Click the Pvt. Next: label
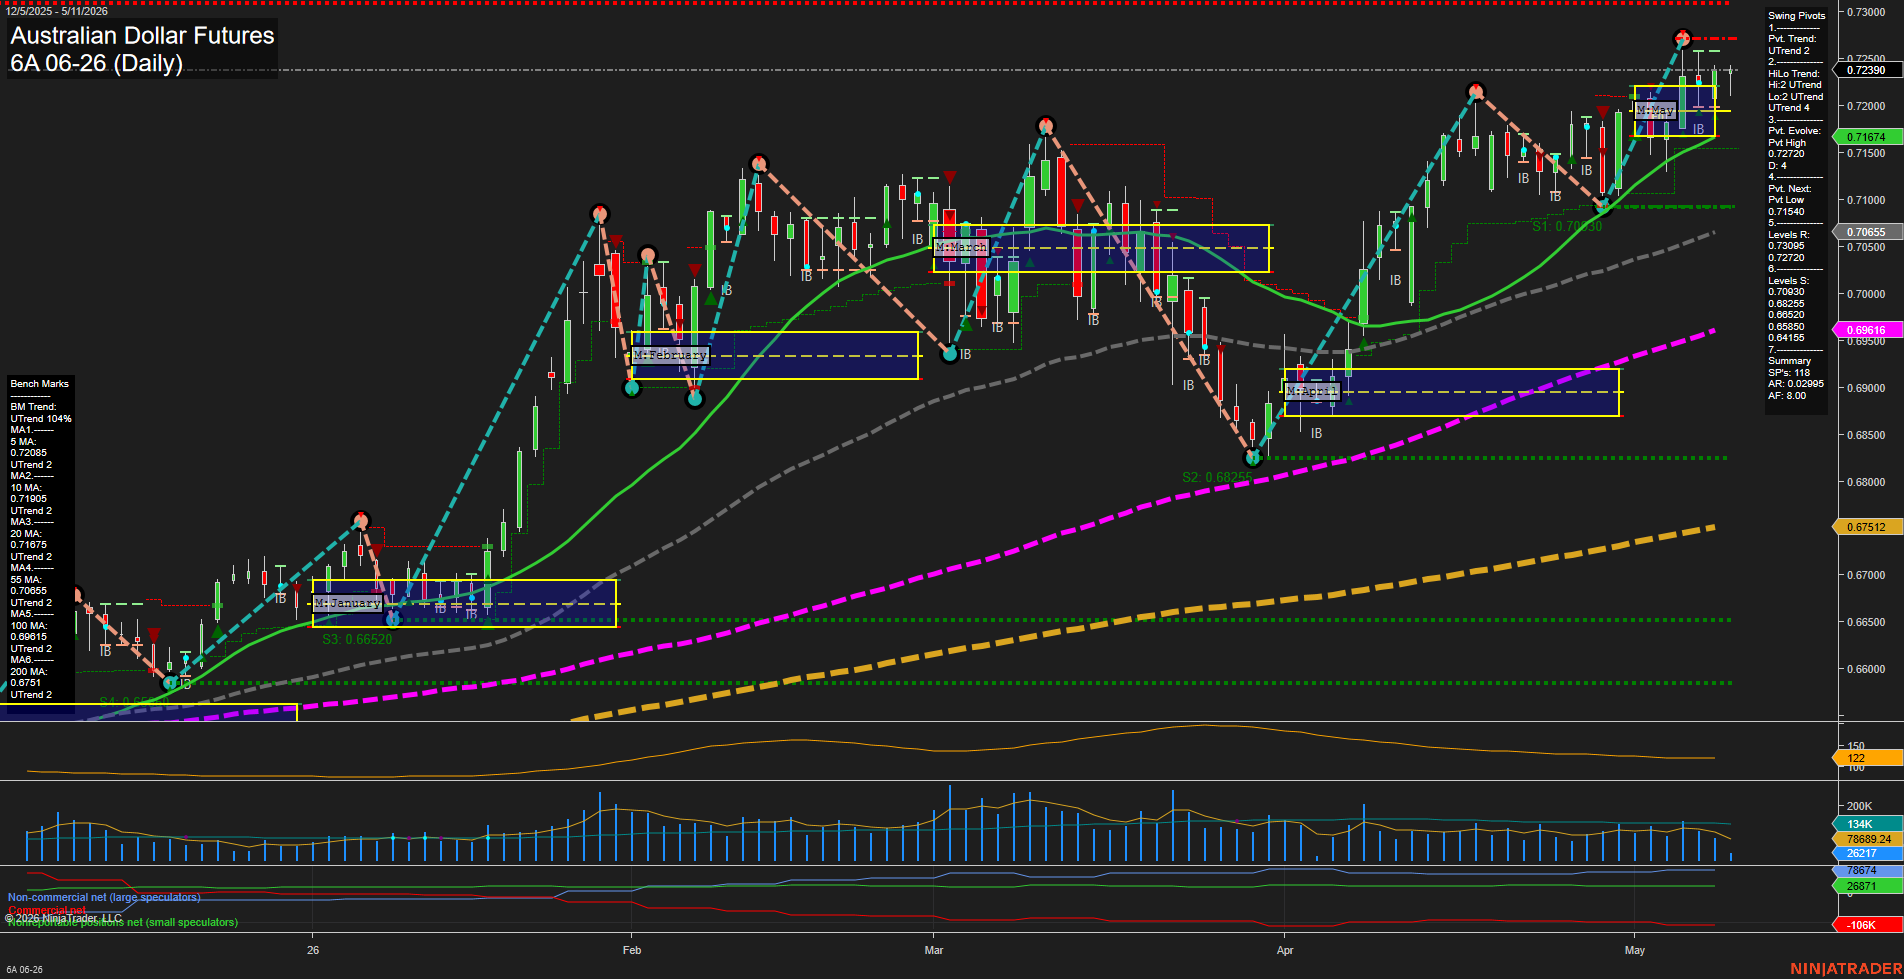The image size is (1904, 979). [1790, 189]
